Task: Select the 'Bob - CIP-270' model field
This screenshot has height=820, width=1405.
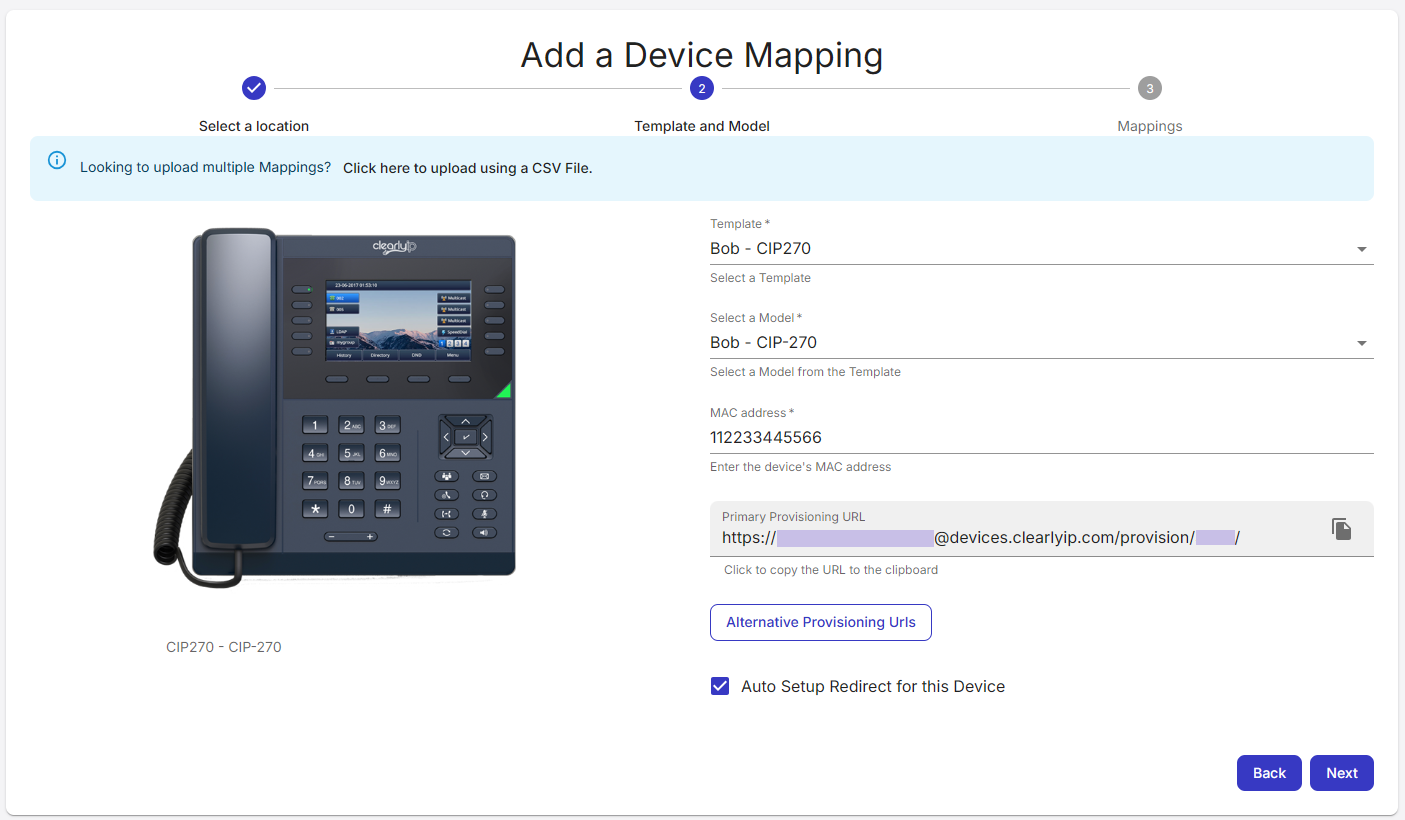Action: point(1042,343)
